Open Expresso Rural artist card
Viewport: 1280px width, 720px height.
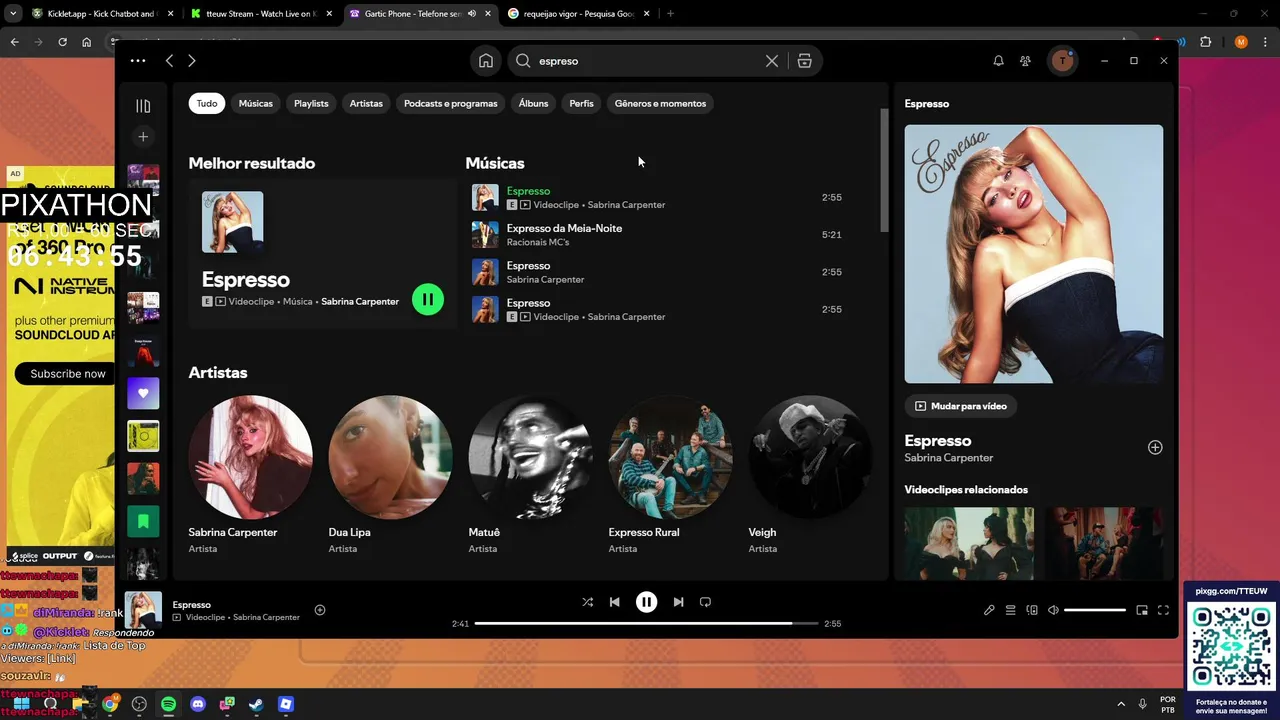tap(670, 474)
